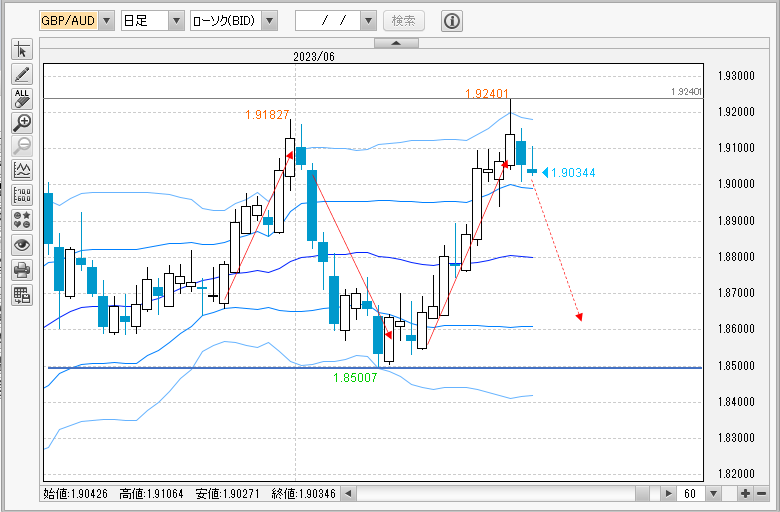This screenshot has width=780, height=512.
Task: Collapse the top panel with up arrow
Action: (x=396, y=43)
